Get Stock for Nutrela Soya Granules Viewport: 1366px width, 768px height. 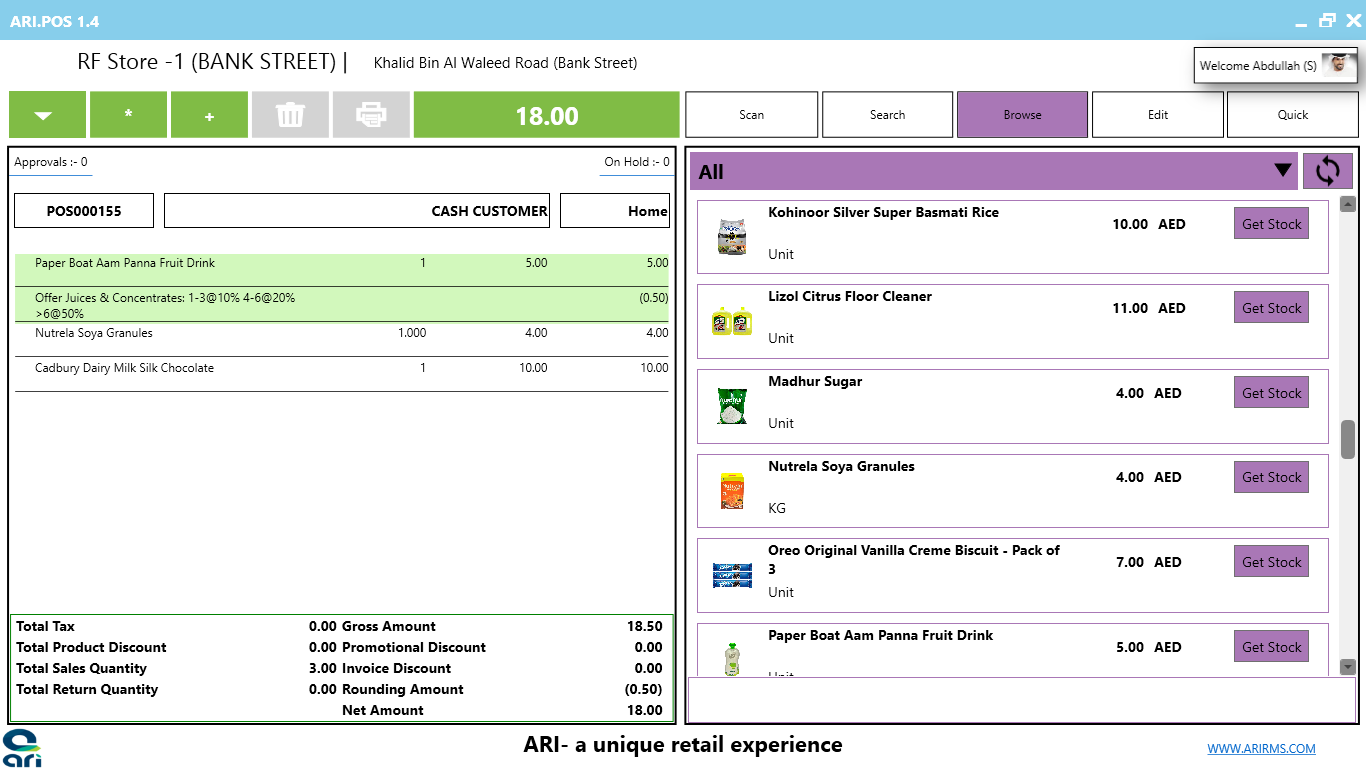[1271, 477]
